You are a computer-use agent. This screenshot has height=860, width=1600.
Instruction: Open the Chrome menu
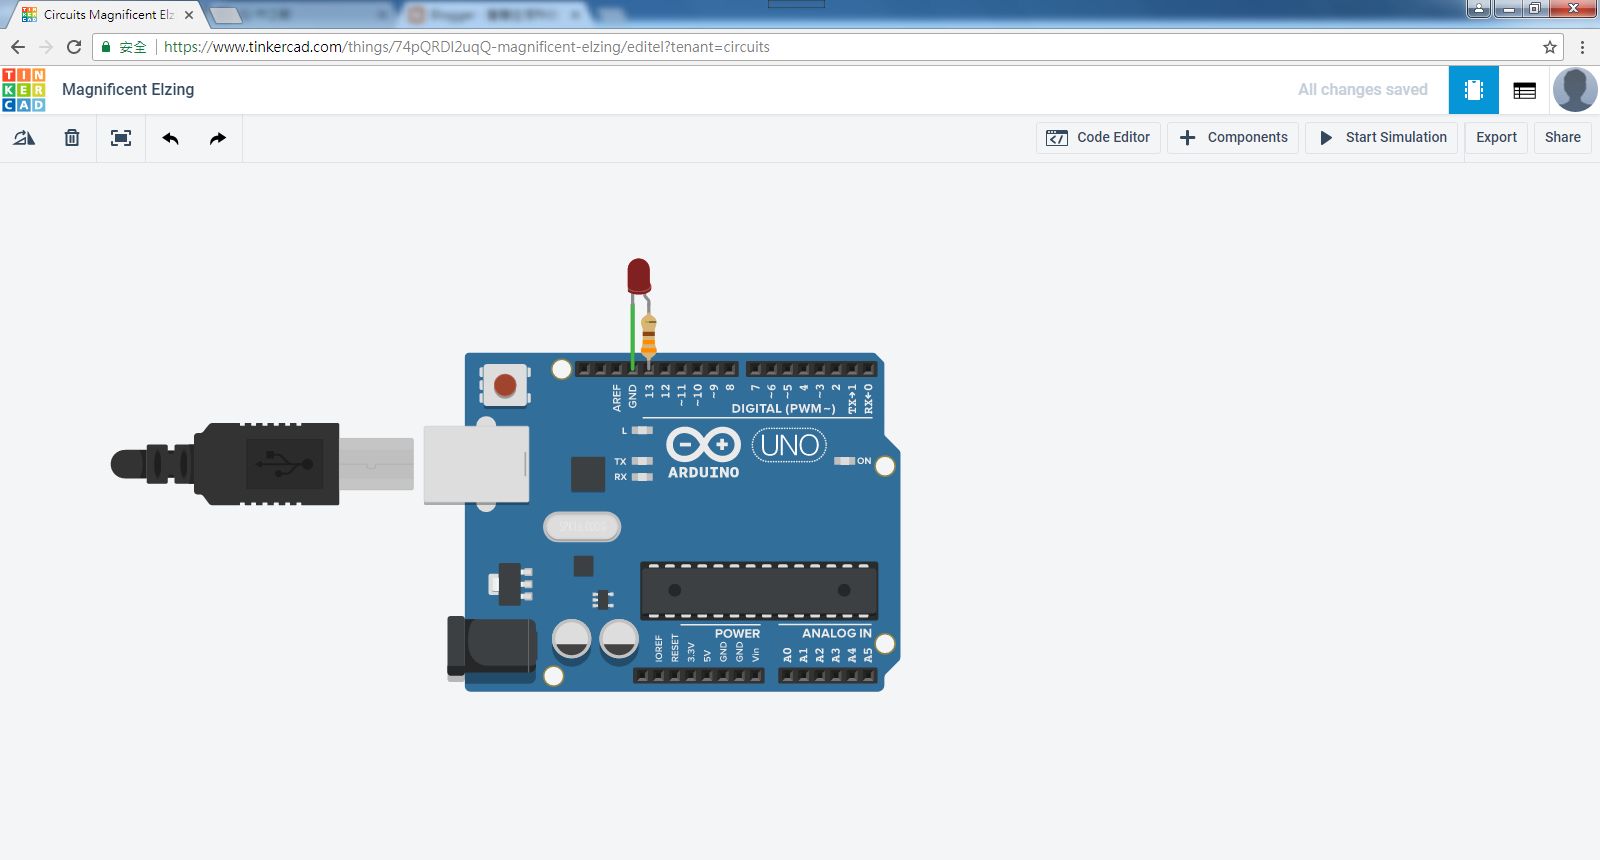1582,47
